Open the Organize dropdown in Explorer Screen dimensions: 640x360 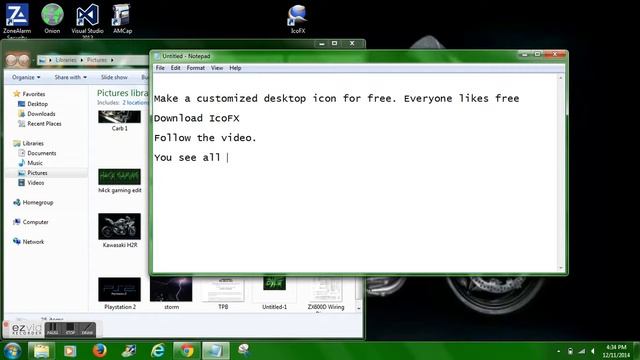26,77
